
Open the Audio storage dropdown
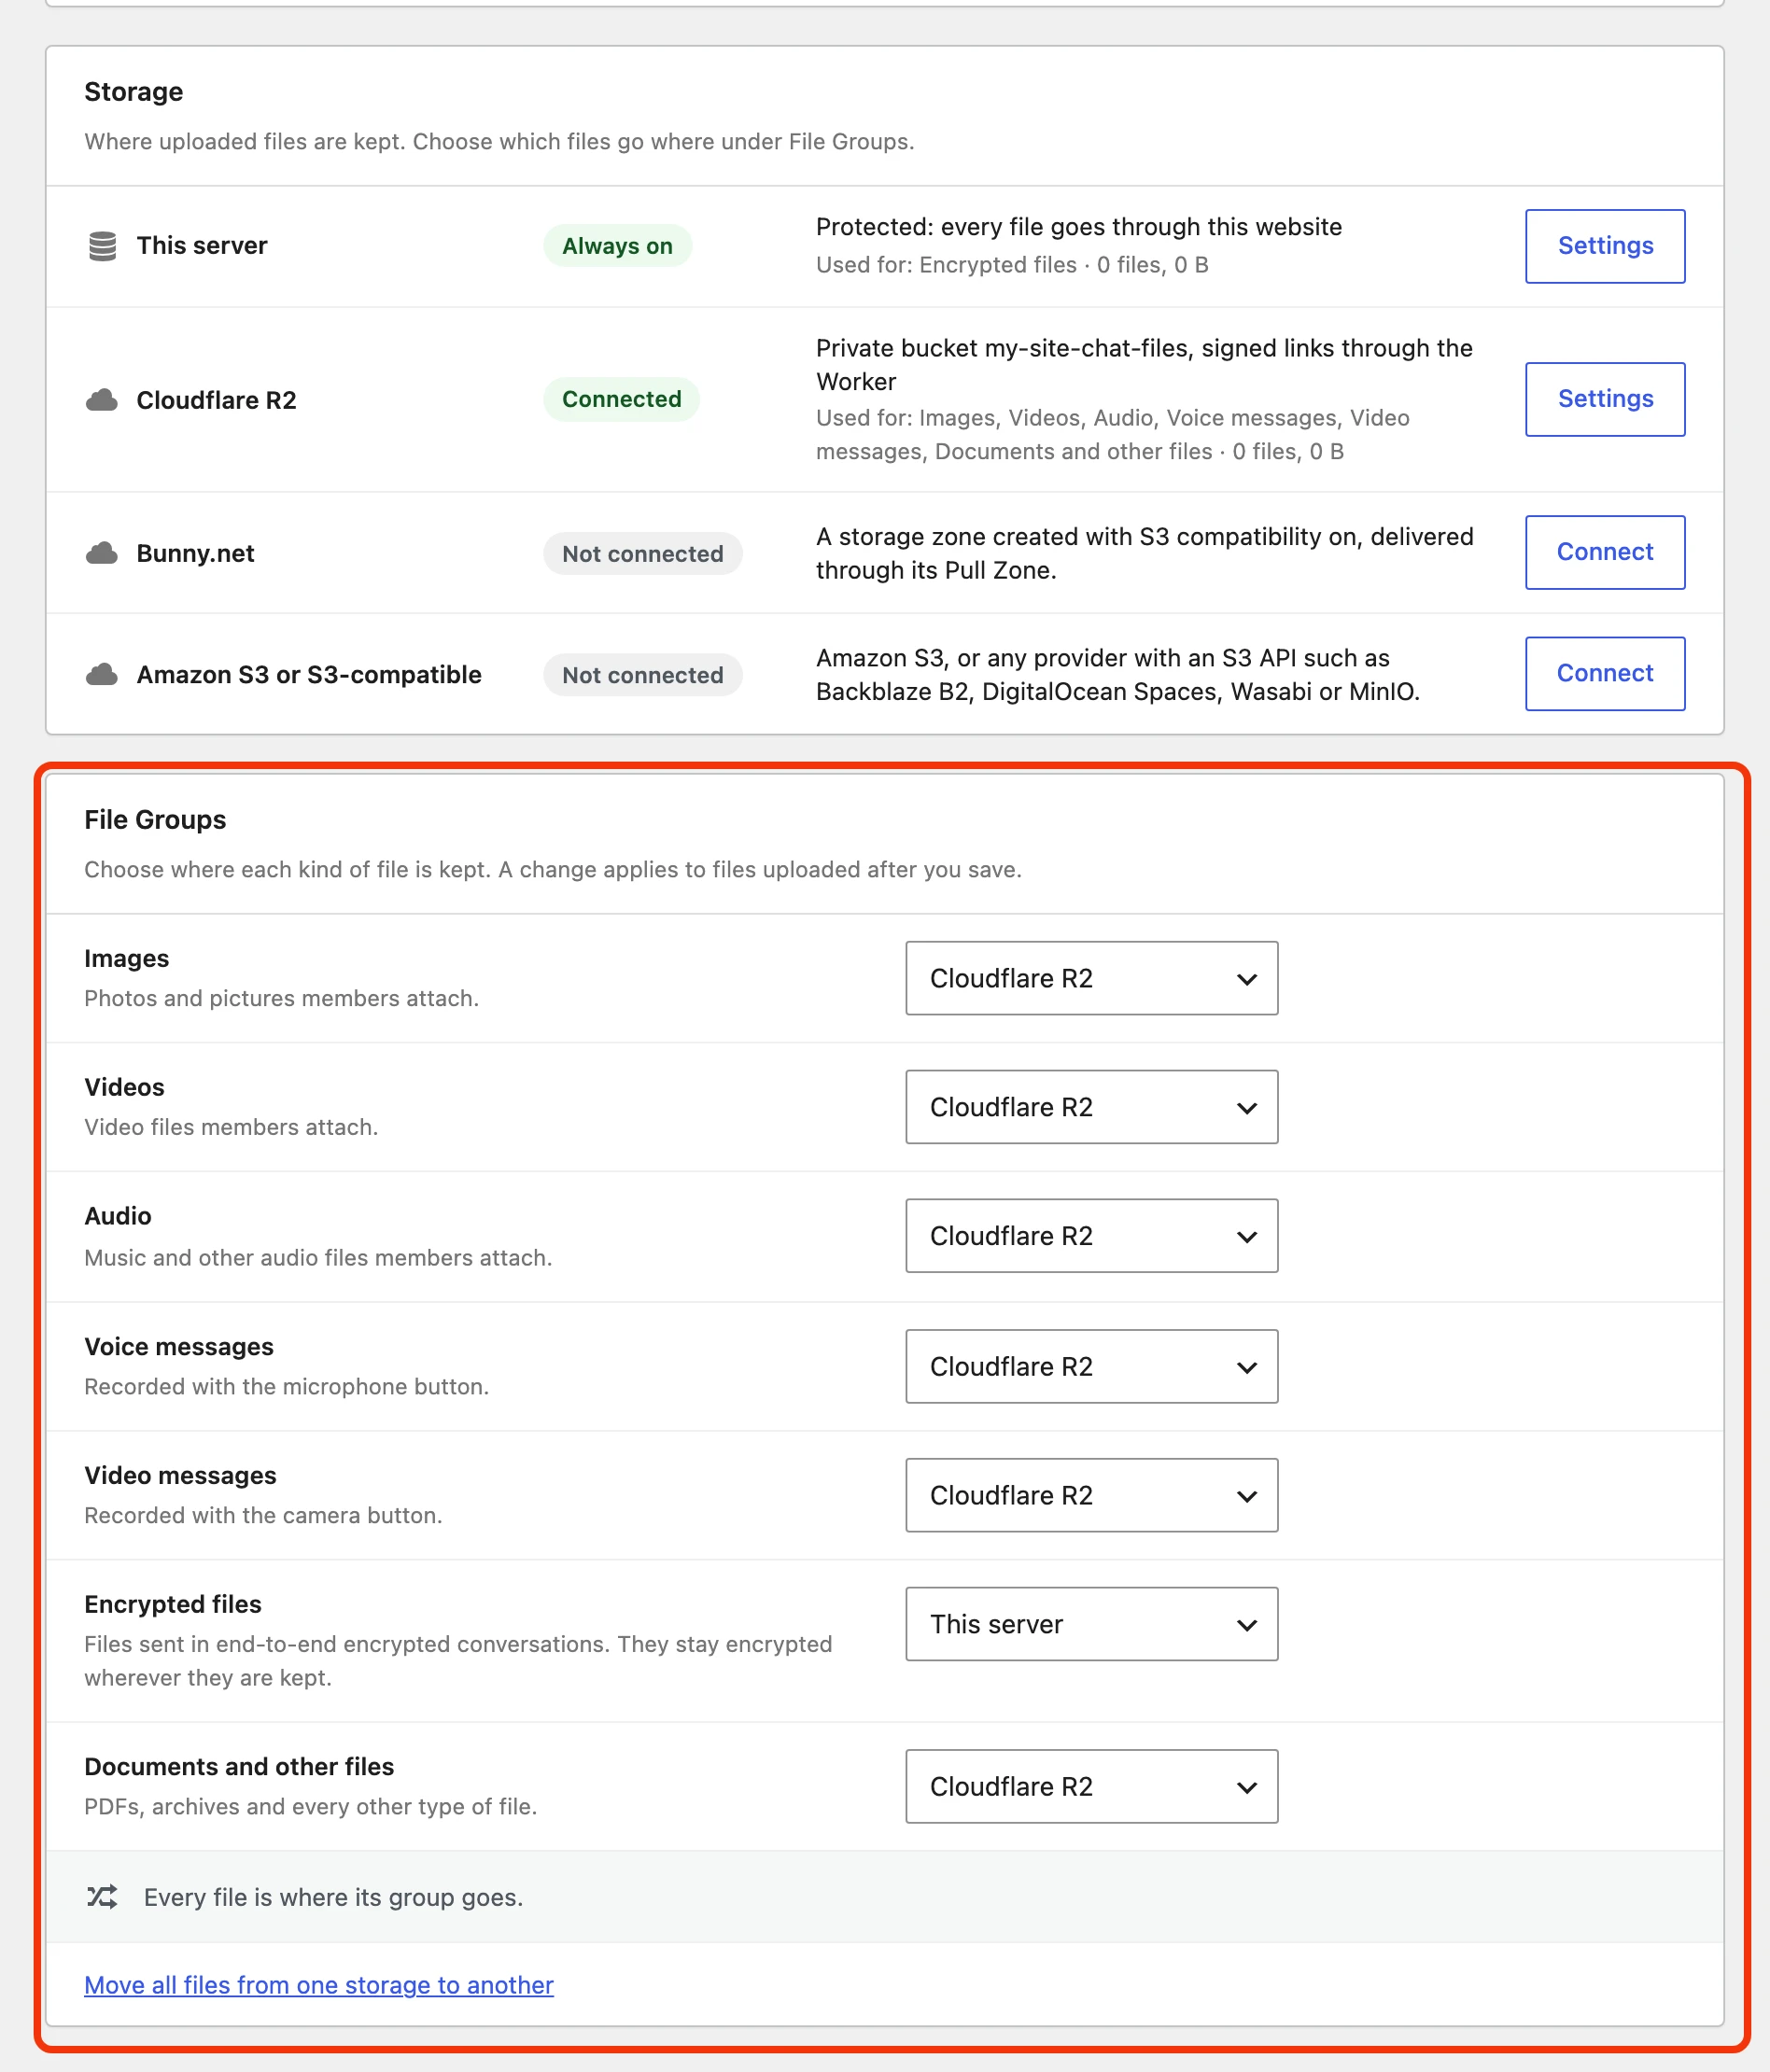click(x=1092, y=1236)
